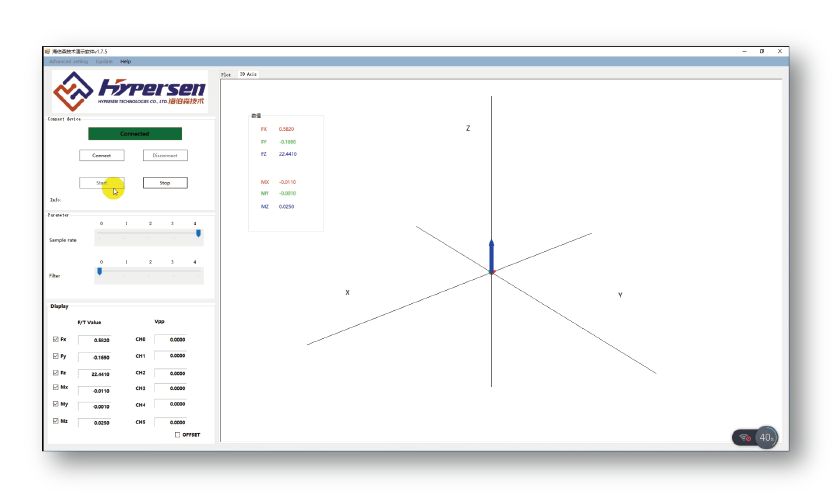This screenshot has height=502, width=834.
Task: Click the Sample rate slider handle
Action: (198, 234)
